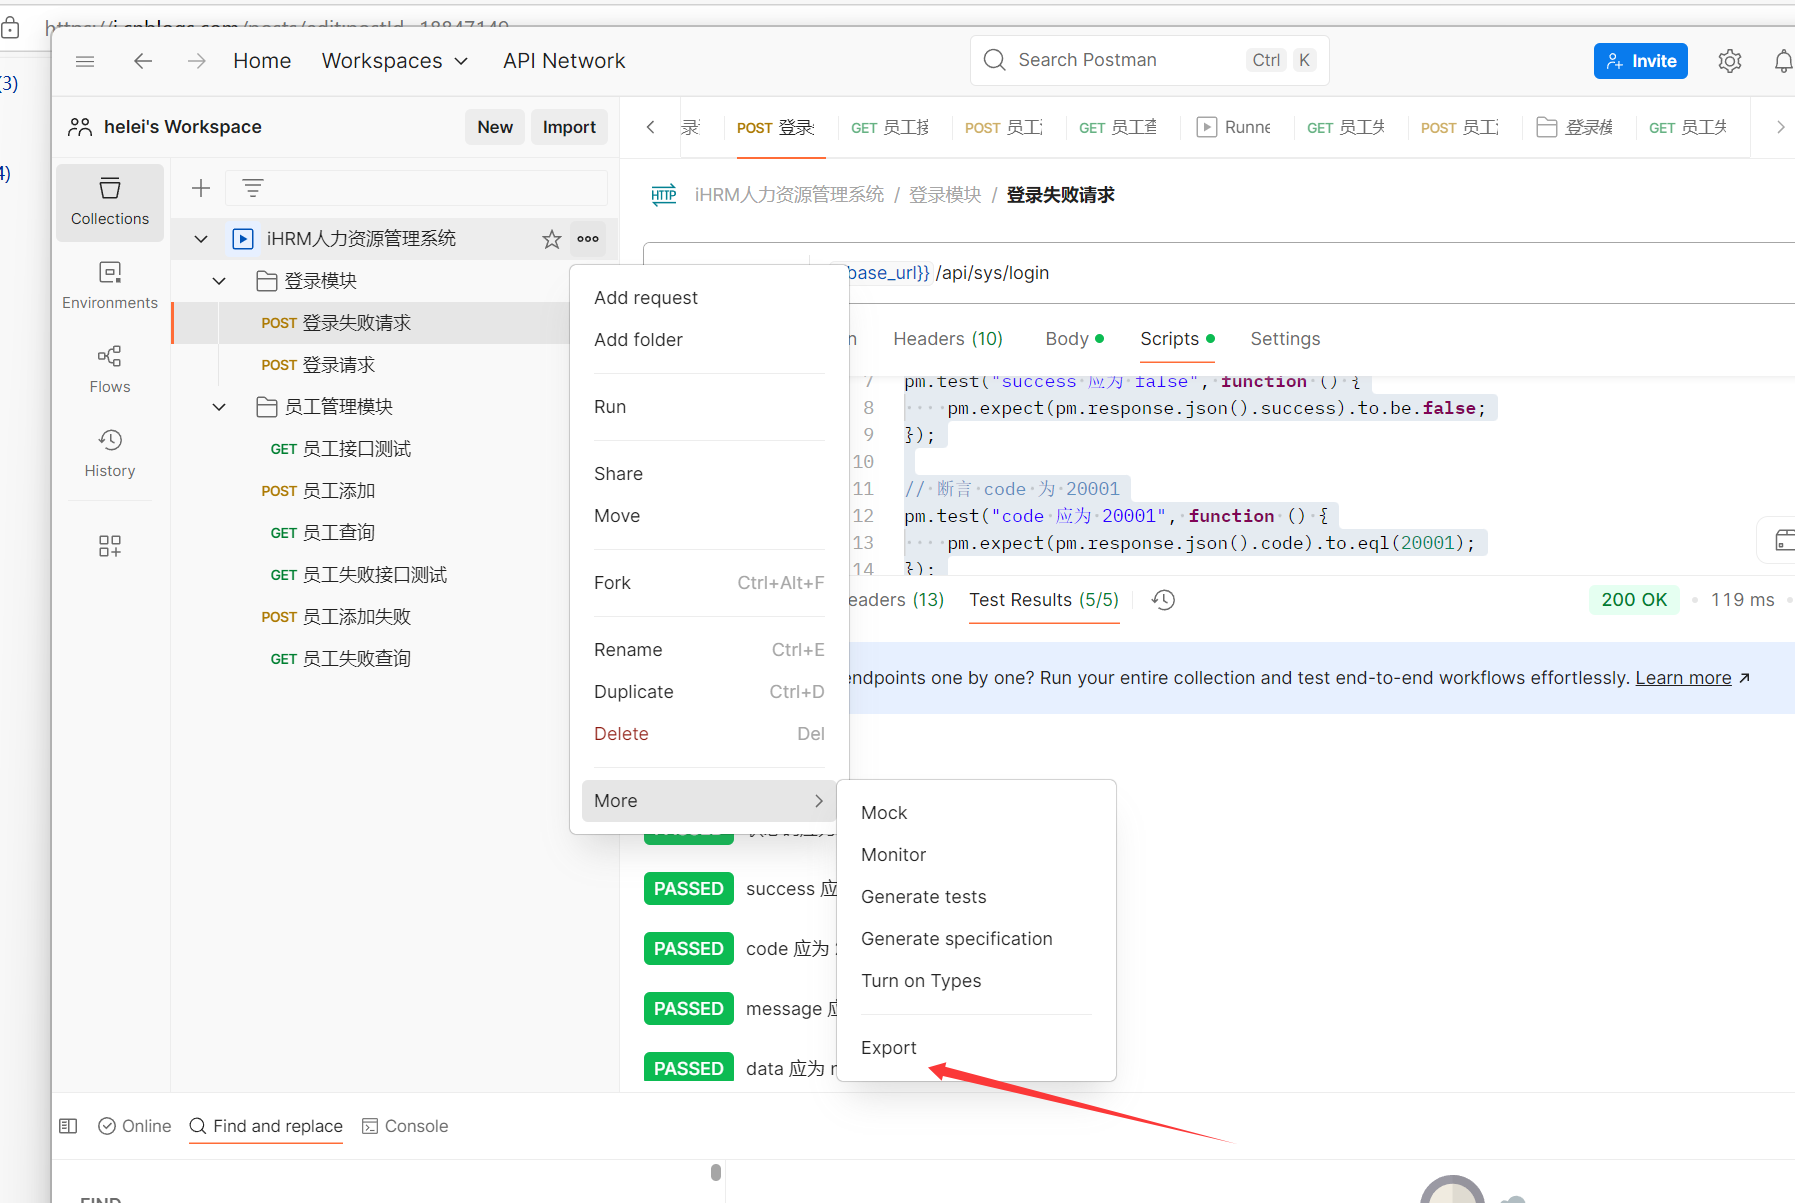Click the collection run icon beside iHRM人力资源管理系统

click(x=243, y=239)
